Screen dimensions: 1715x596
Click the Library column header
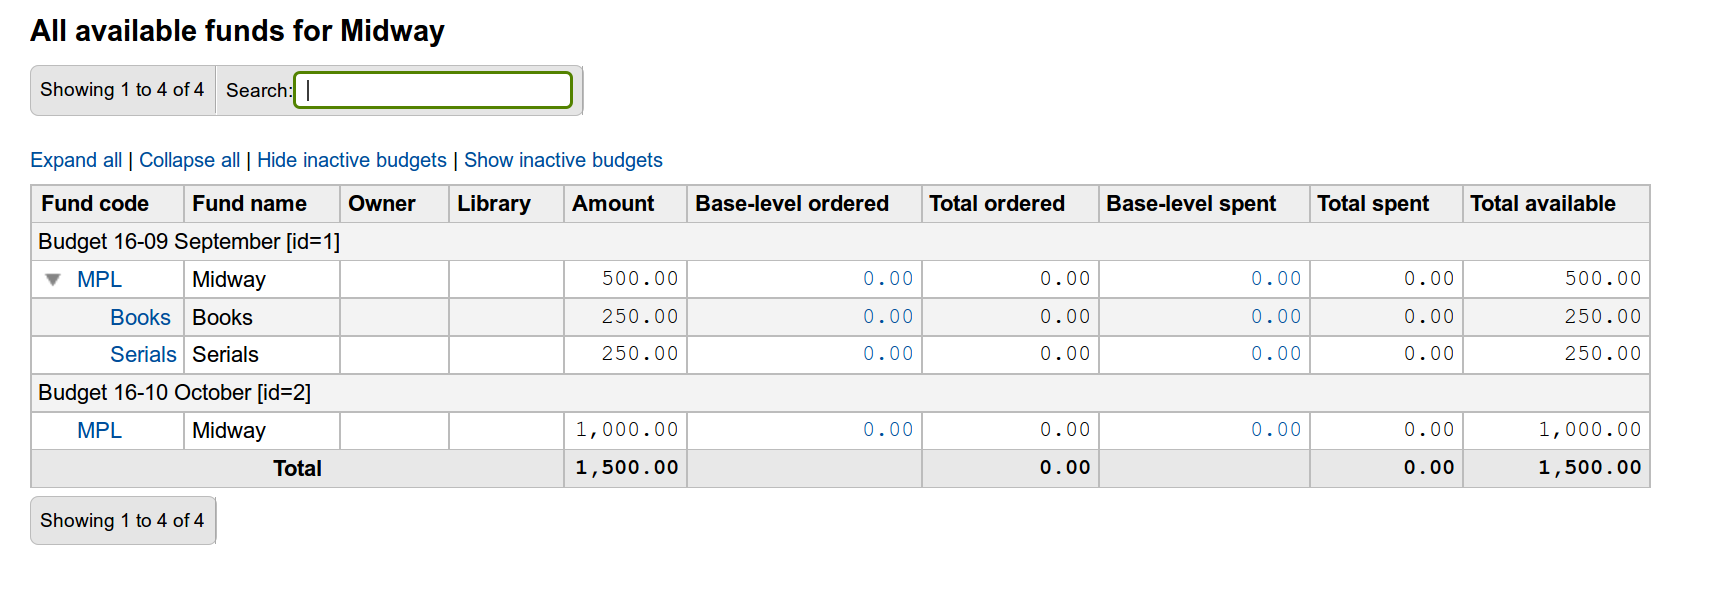point(494,204)
